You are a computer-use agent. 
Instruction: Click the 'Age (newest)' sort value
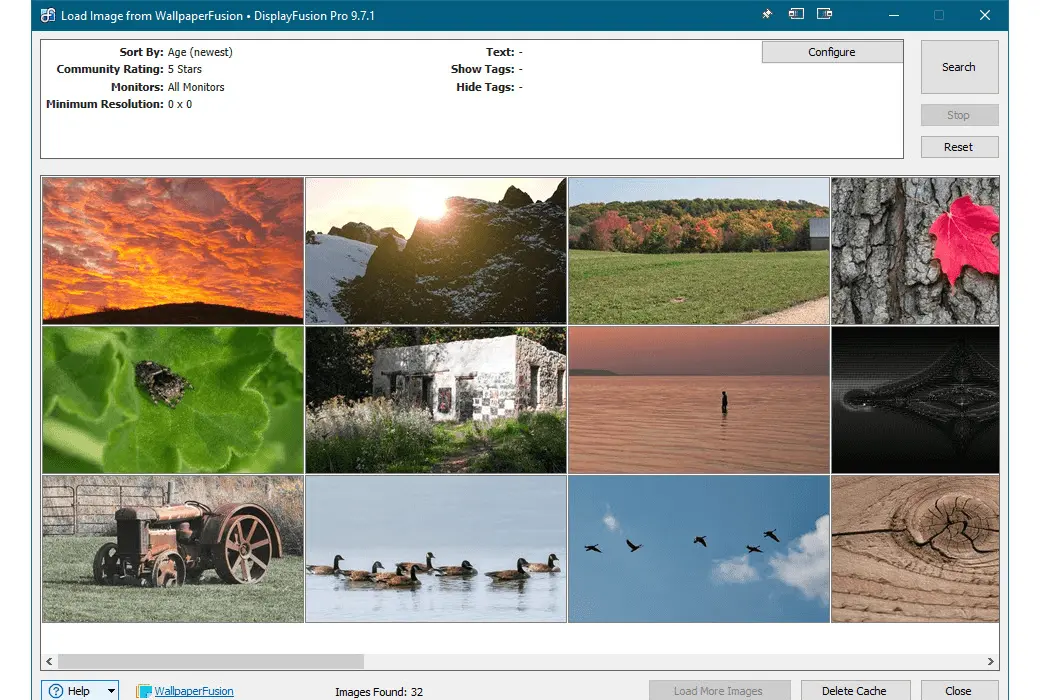[200, 52]
